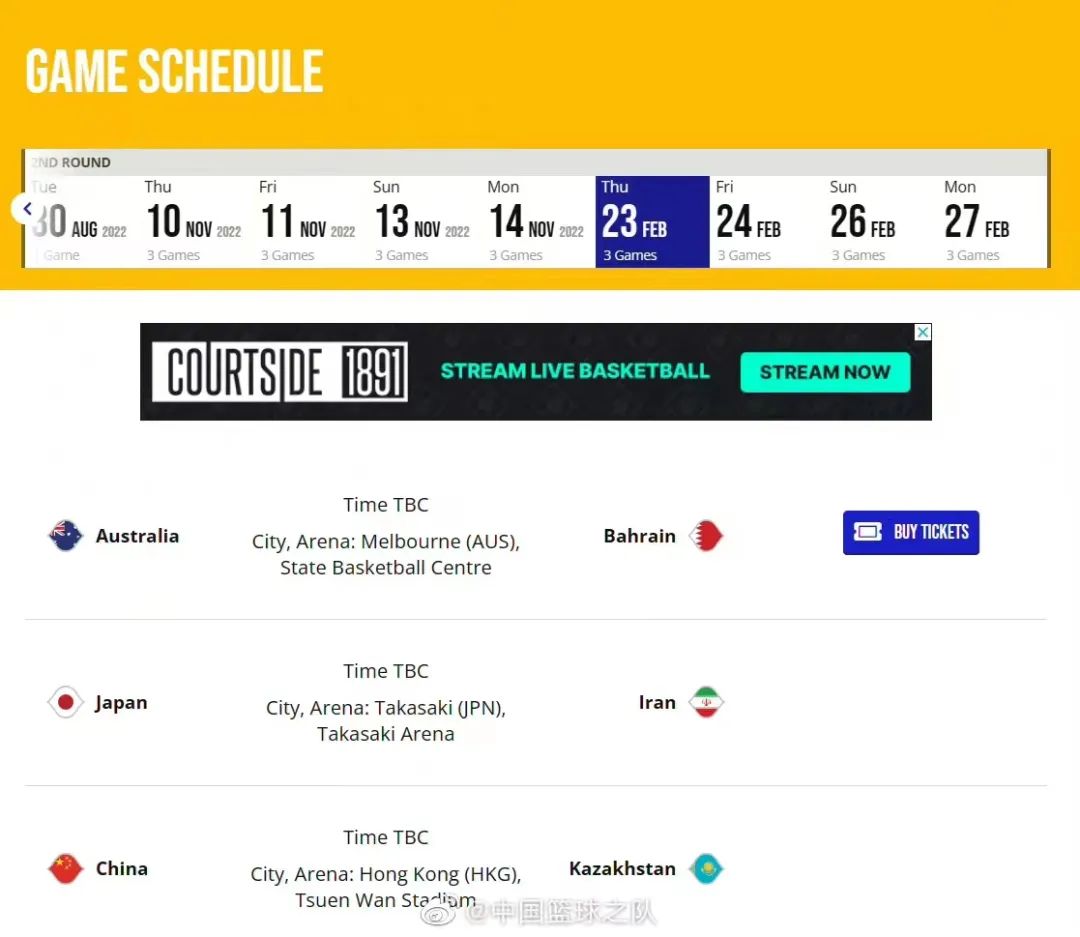Screen dimensions: 1080x937
Task: Click the Buy Tickets button
Action: [911, 533]
